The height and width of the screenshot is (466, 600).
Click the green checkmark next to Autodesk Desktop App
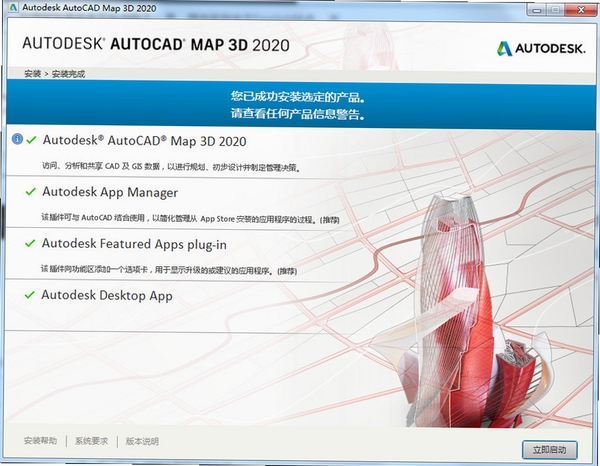pyautogui.click(x=29, y=295)
